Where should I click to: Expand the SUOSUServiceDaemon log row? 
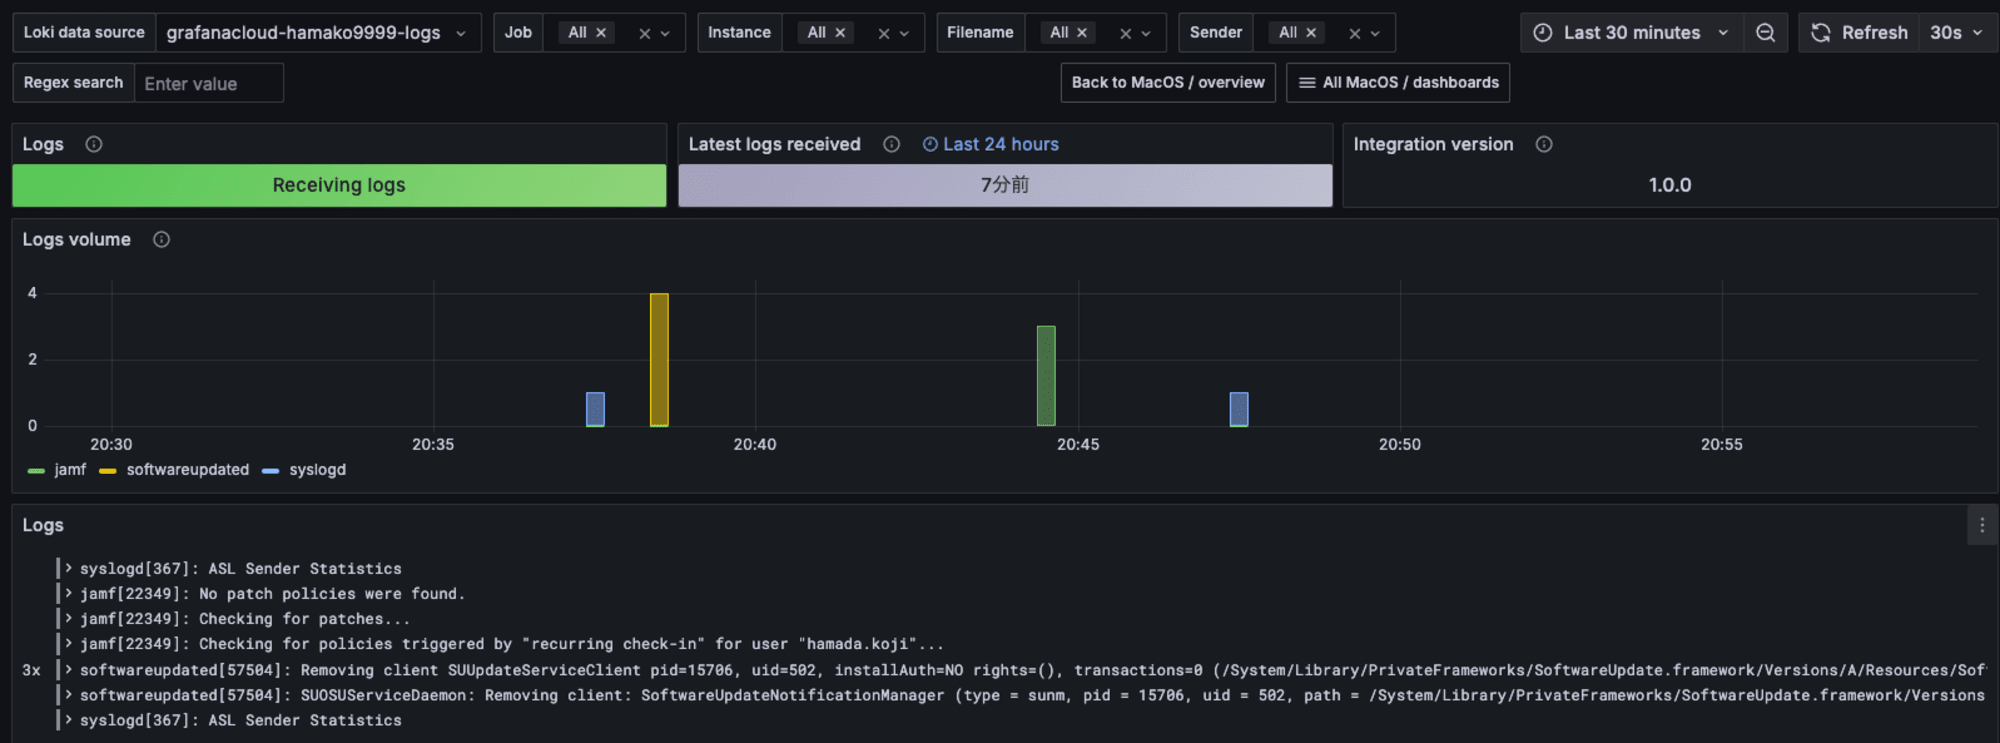click(x=69, y=694)
